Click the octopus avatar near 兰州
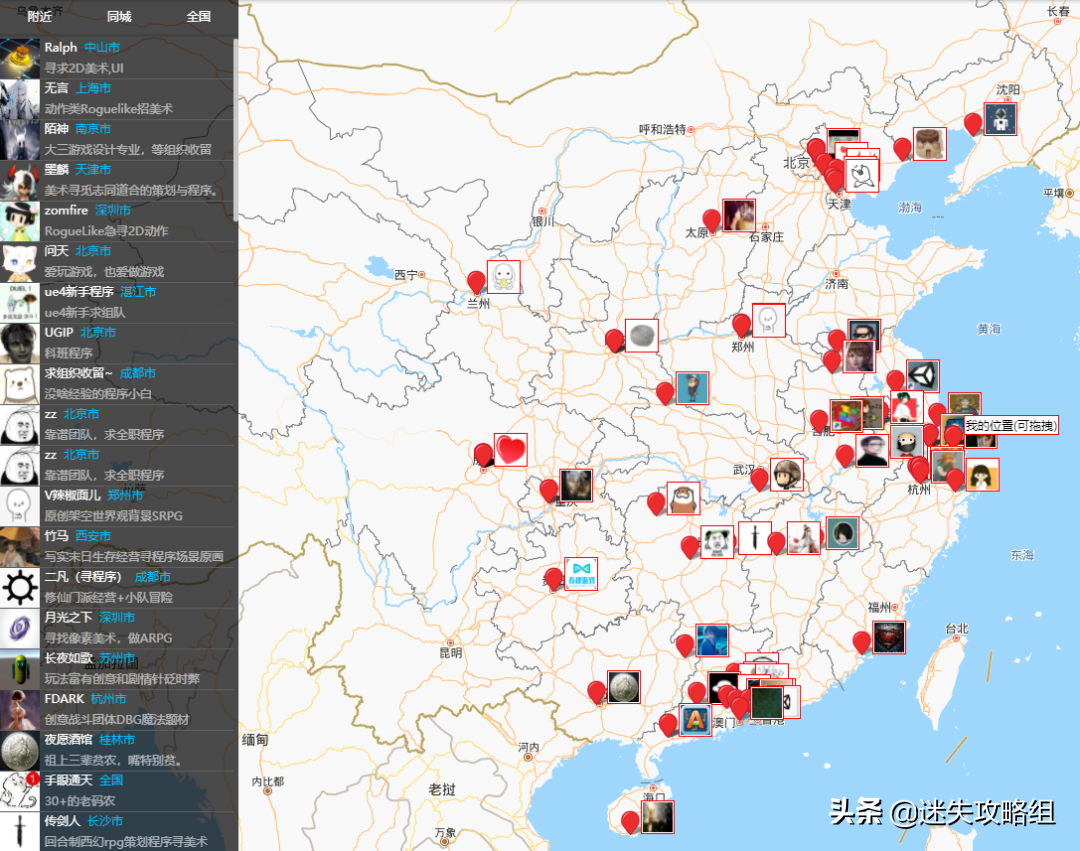 click(503, 277)
